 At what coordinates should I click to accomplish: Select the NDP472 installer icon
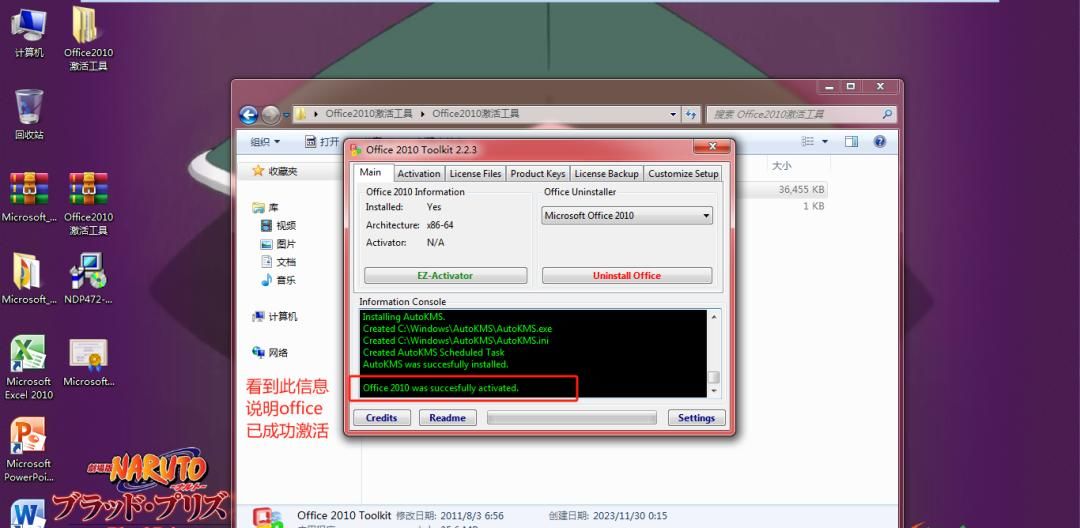(x=88, y=279)
